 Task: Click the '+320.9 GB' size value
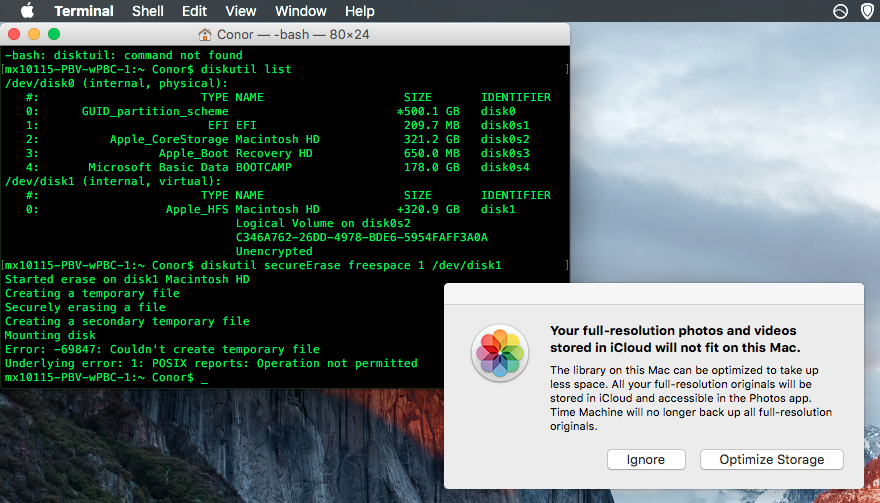click(x=428, y=209)
